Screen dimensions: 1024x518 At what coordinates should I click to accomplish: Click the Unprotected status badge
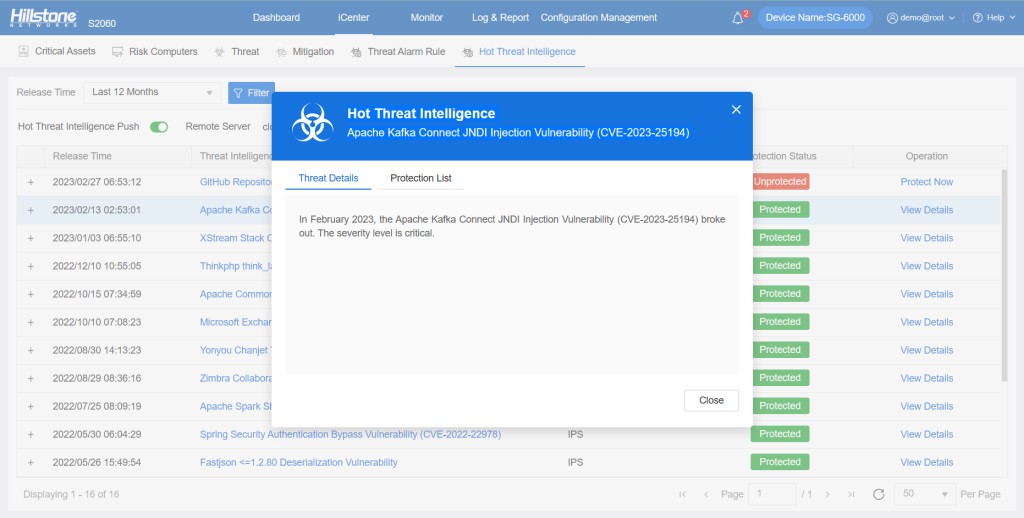coord(780,182)
